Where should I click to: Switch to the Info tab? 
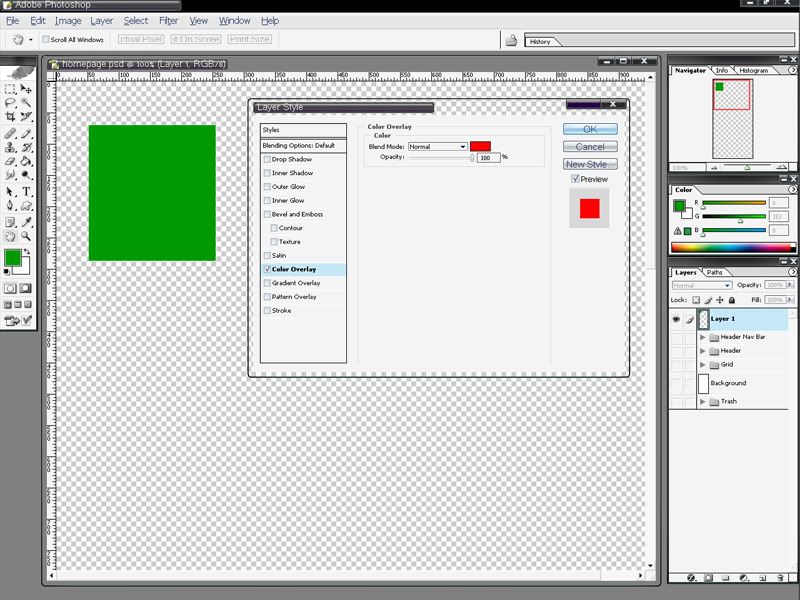click(x=721, y=70)
